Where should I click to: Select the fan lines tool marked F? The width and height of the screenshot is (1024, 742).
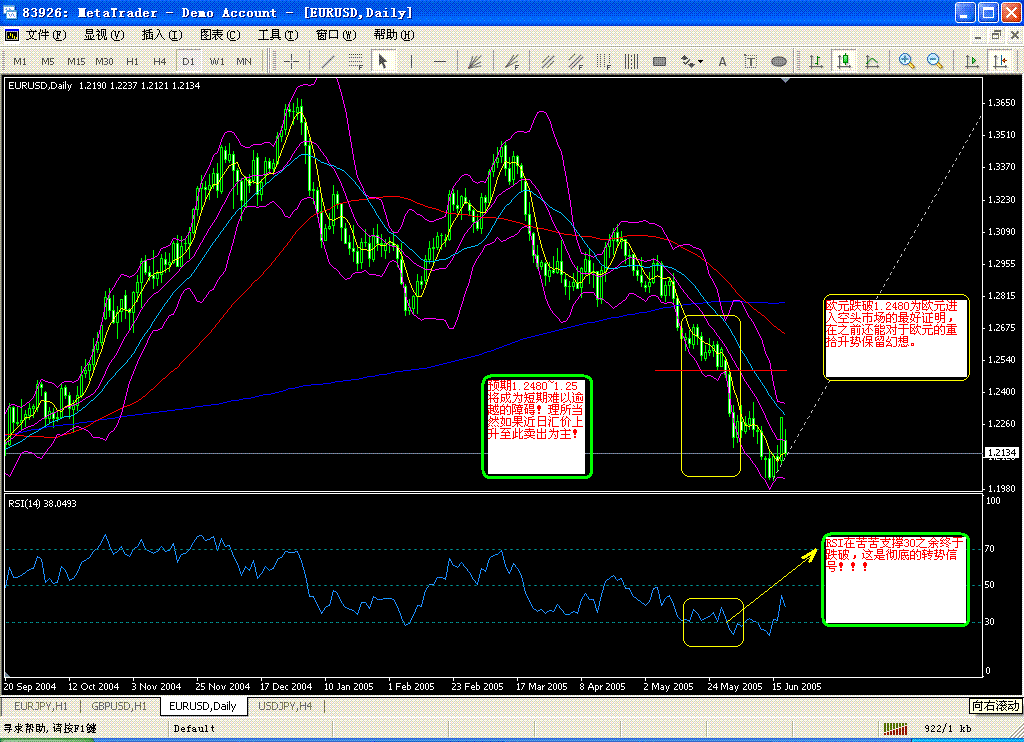pyautogui.click(x=512, y=61)
